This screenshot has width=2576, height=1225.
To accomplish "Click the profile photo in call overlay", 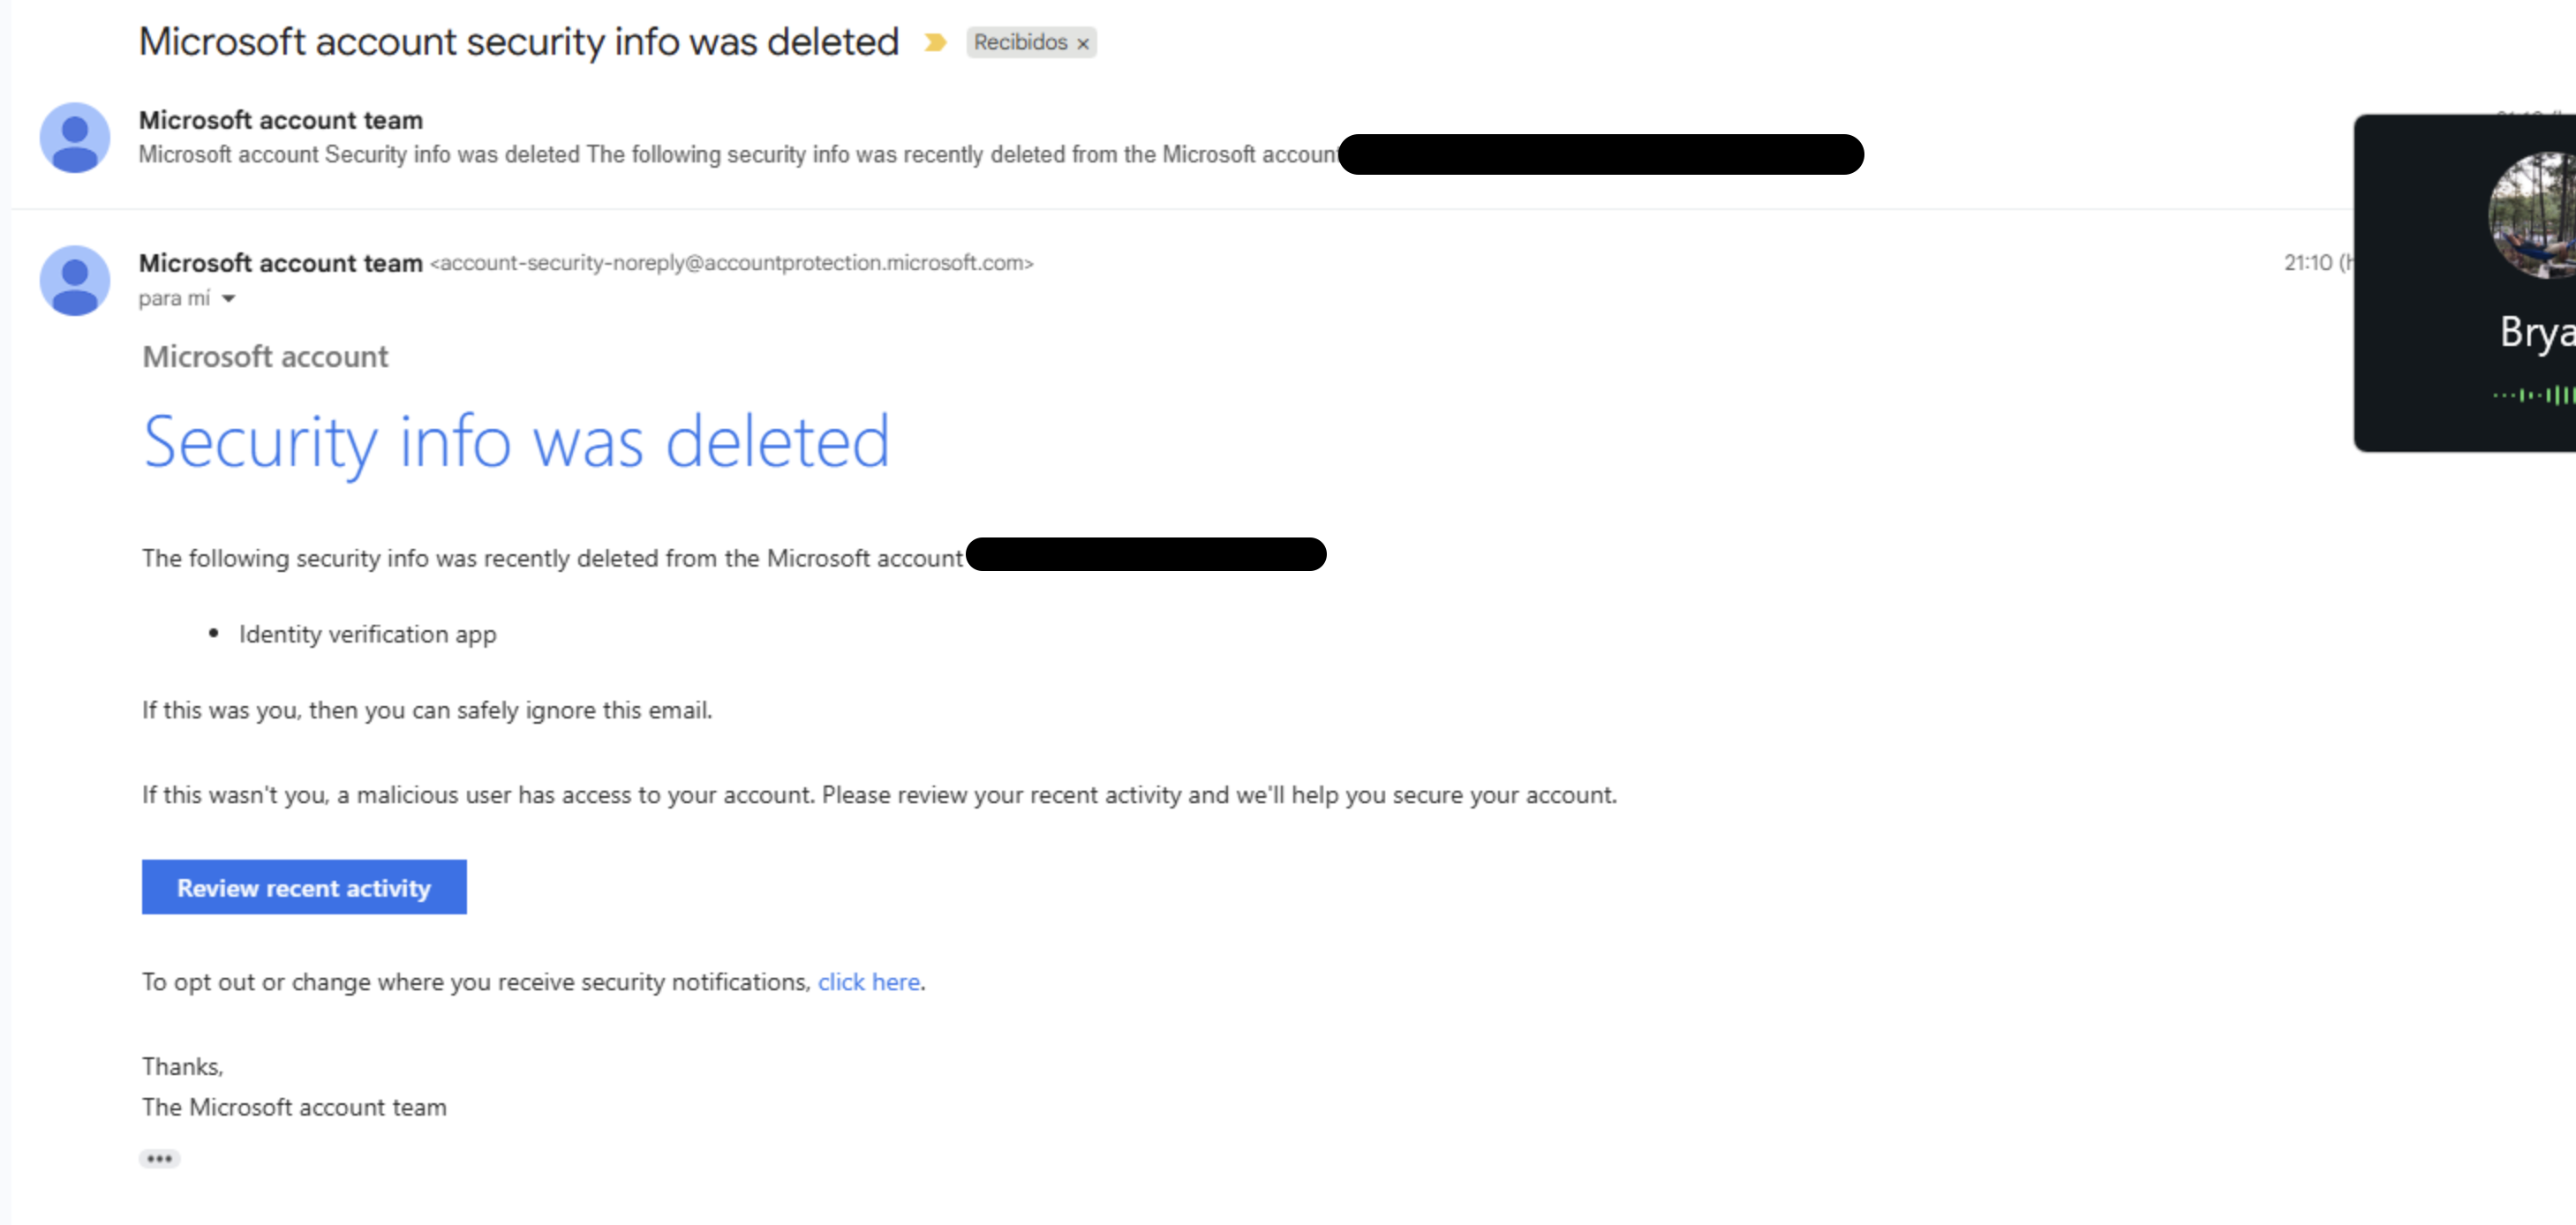I will (x=2532, y=215).
